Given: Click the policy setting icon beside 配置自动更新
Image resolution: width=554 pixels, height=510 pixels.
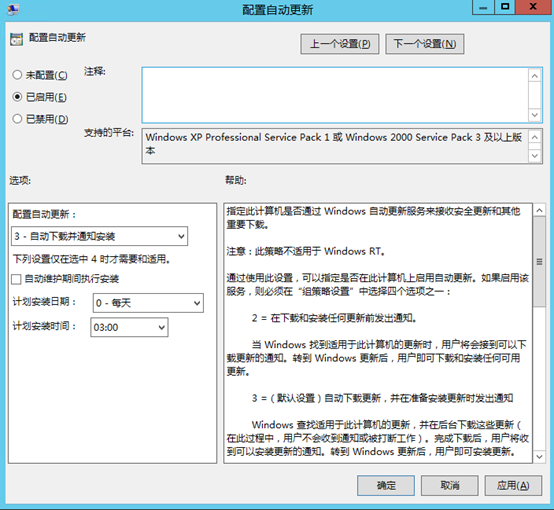Looking at the screenshot, I should coord(16,39).
